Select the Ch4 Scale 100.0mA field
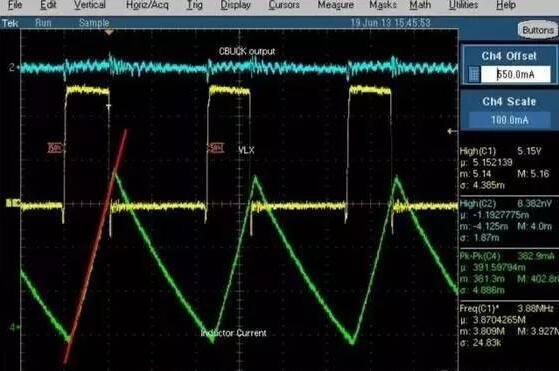 click(x=509, y=120)
